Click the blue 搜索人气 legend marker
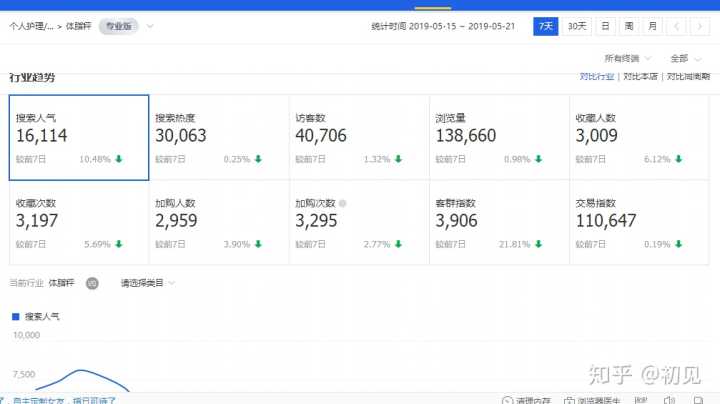Viewport: 720px width, 404px height. click(x=15, y=316)
